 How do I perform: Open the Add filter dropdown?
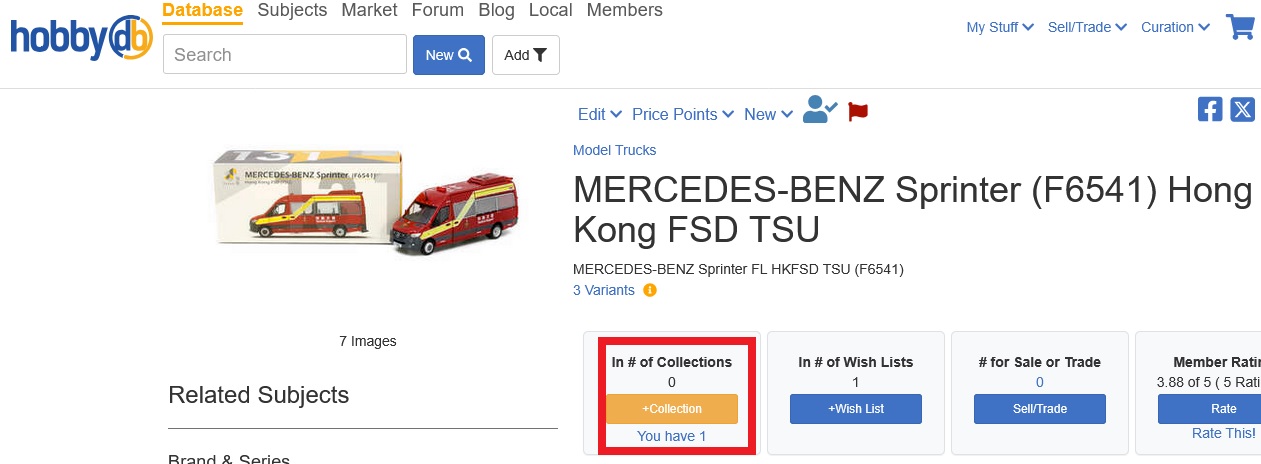[525, 55]
